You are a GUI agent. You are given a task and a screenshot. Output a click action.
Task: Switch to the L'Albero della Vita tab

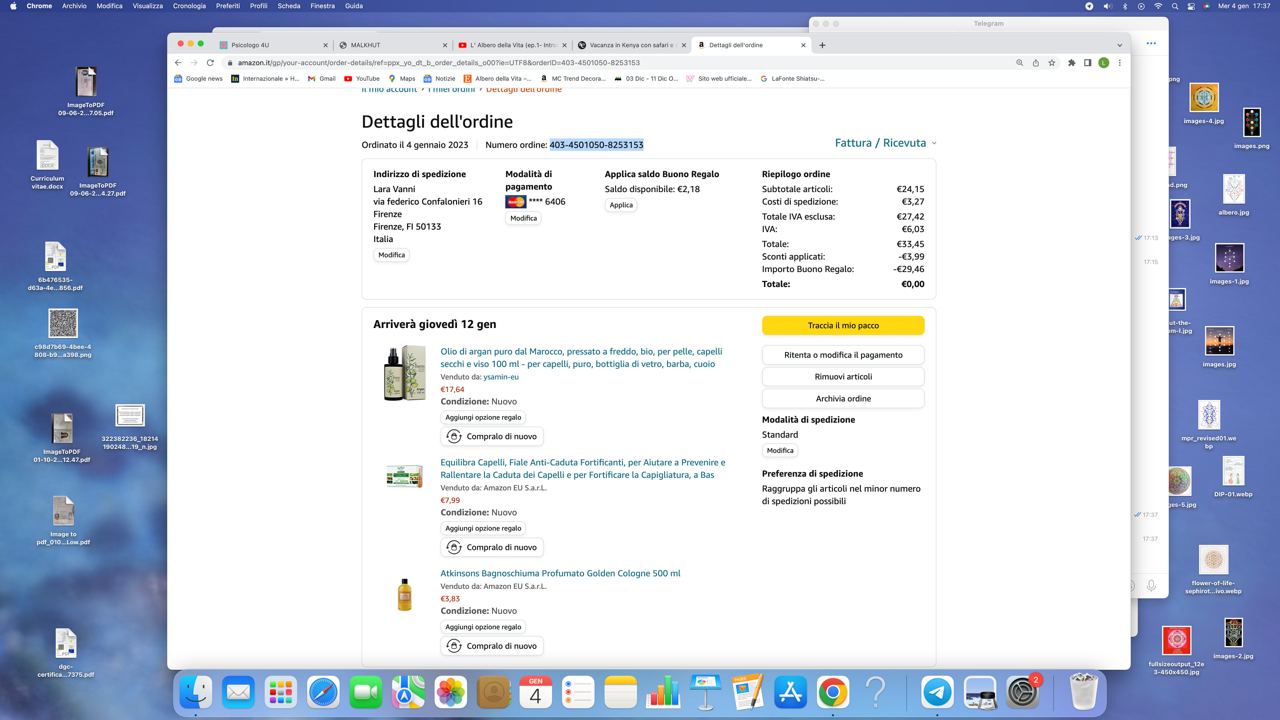click(511, 45)
